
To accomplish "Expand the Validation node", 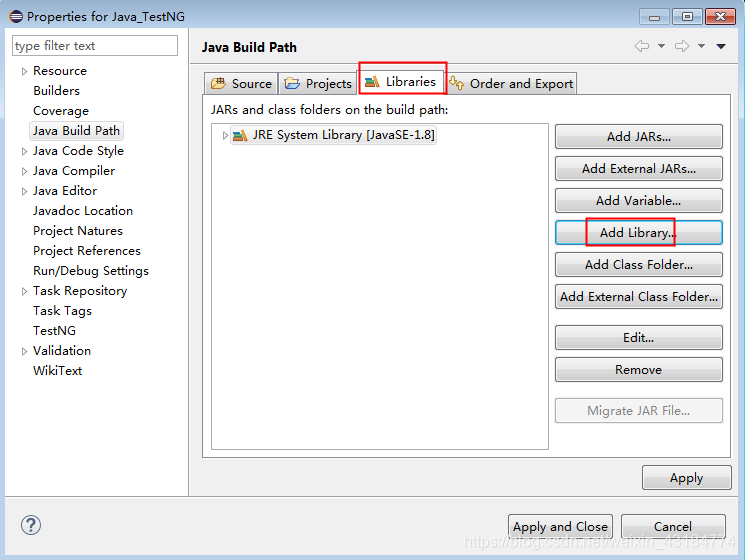I will [x=24, y=351].
